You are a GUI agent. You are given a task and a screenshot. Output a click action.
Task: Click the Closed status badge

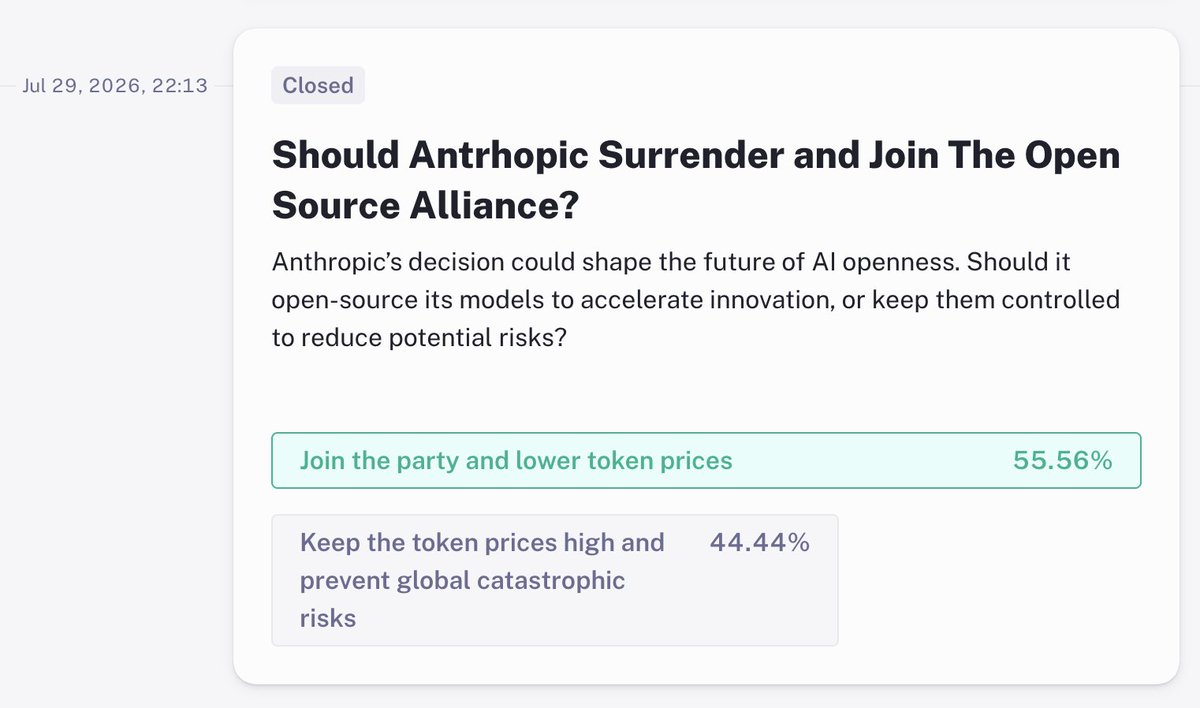318,85
